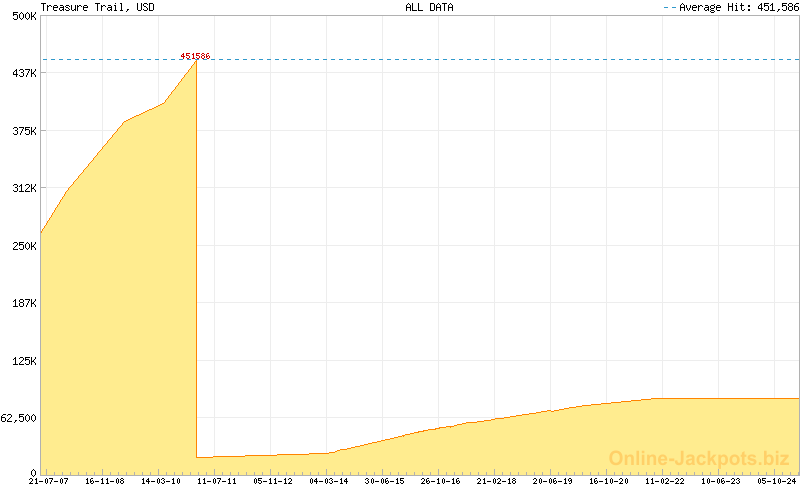Click the 04-03-14 date on x-axis

[328, 481]
